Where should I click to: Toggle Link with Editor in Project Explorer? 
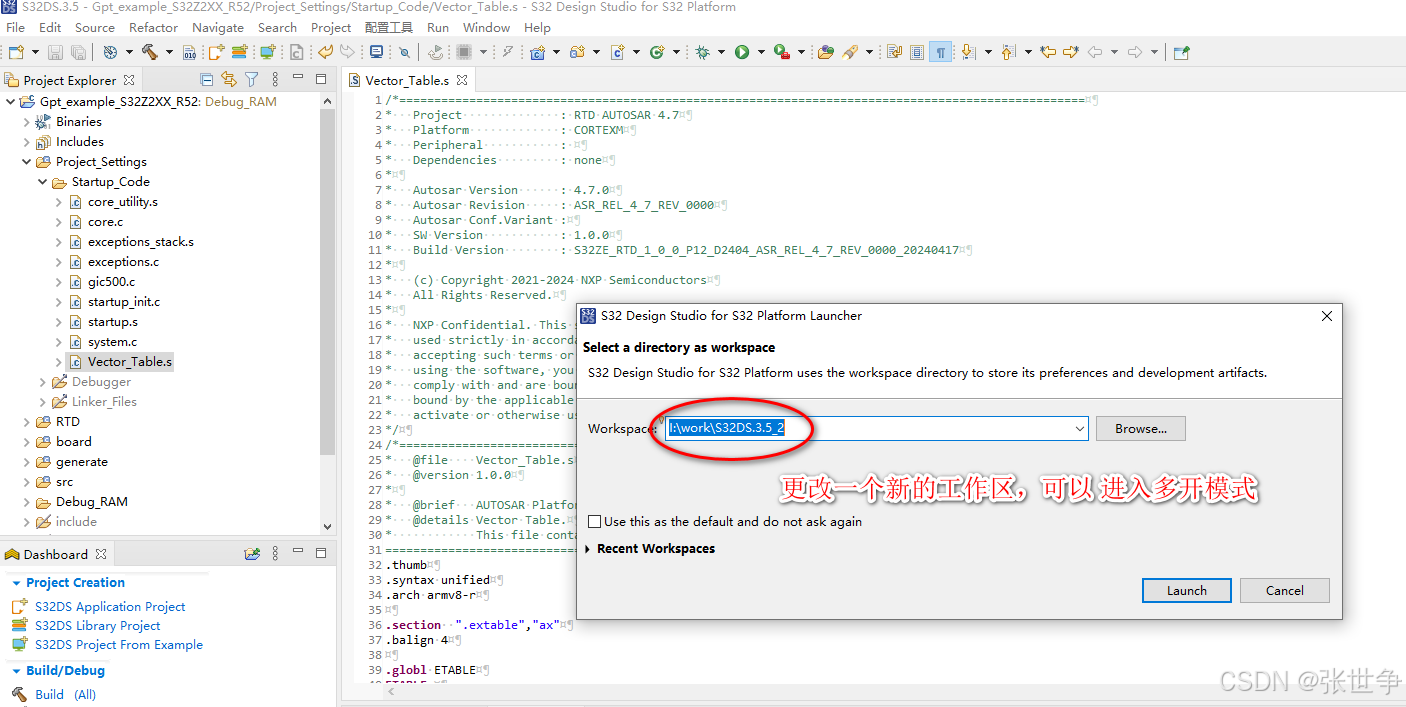(229, 80)
